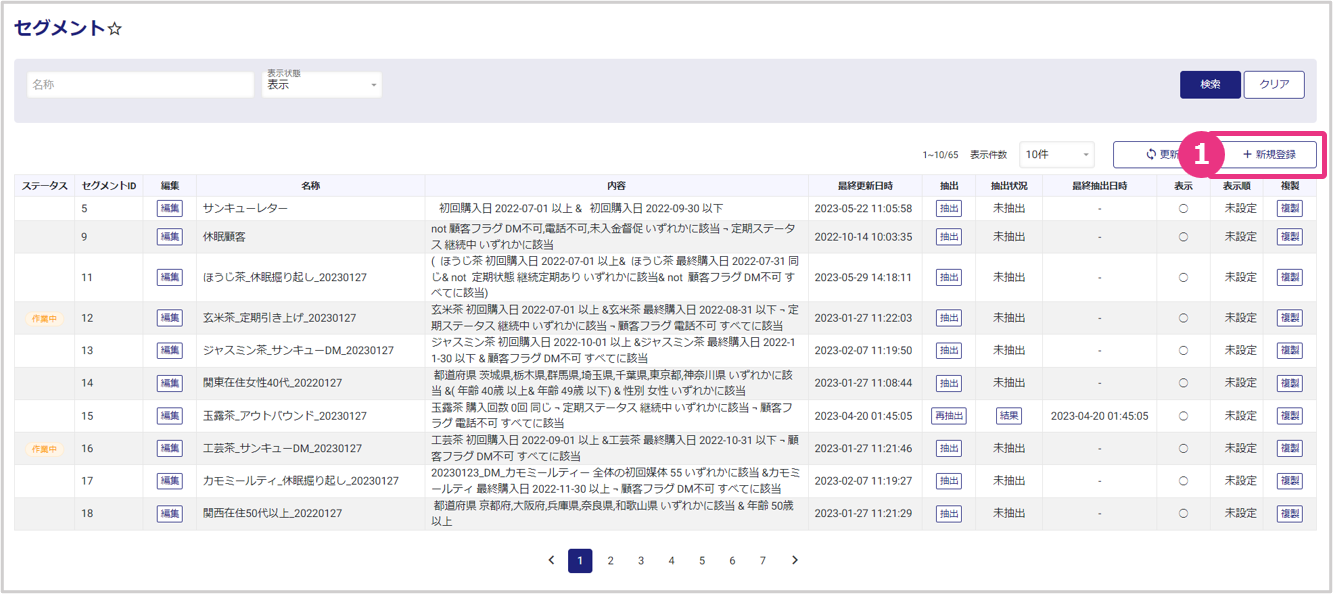Click 複製 for segment ID 12
Viewport: 1333px width, 594px height.
pos(1290,318)
